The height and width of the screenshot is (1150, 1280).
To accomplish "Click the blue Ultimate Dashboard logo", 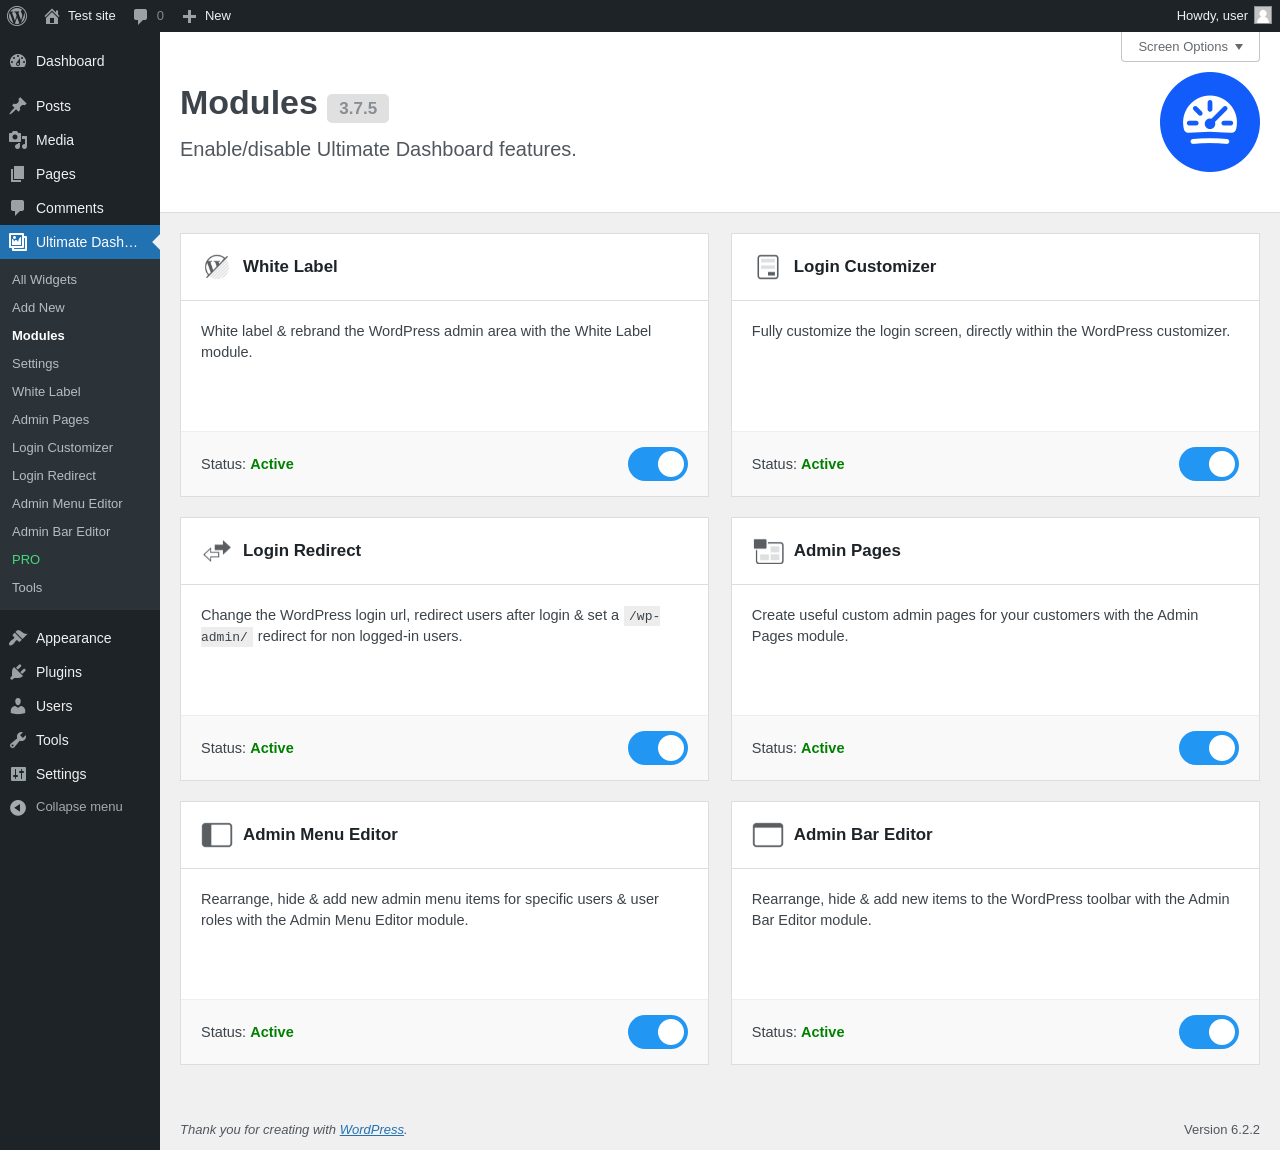I will (1210, 122).
